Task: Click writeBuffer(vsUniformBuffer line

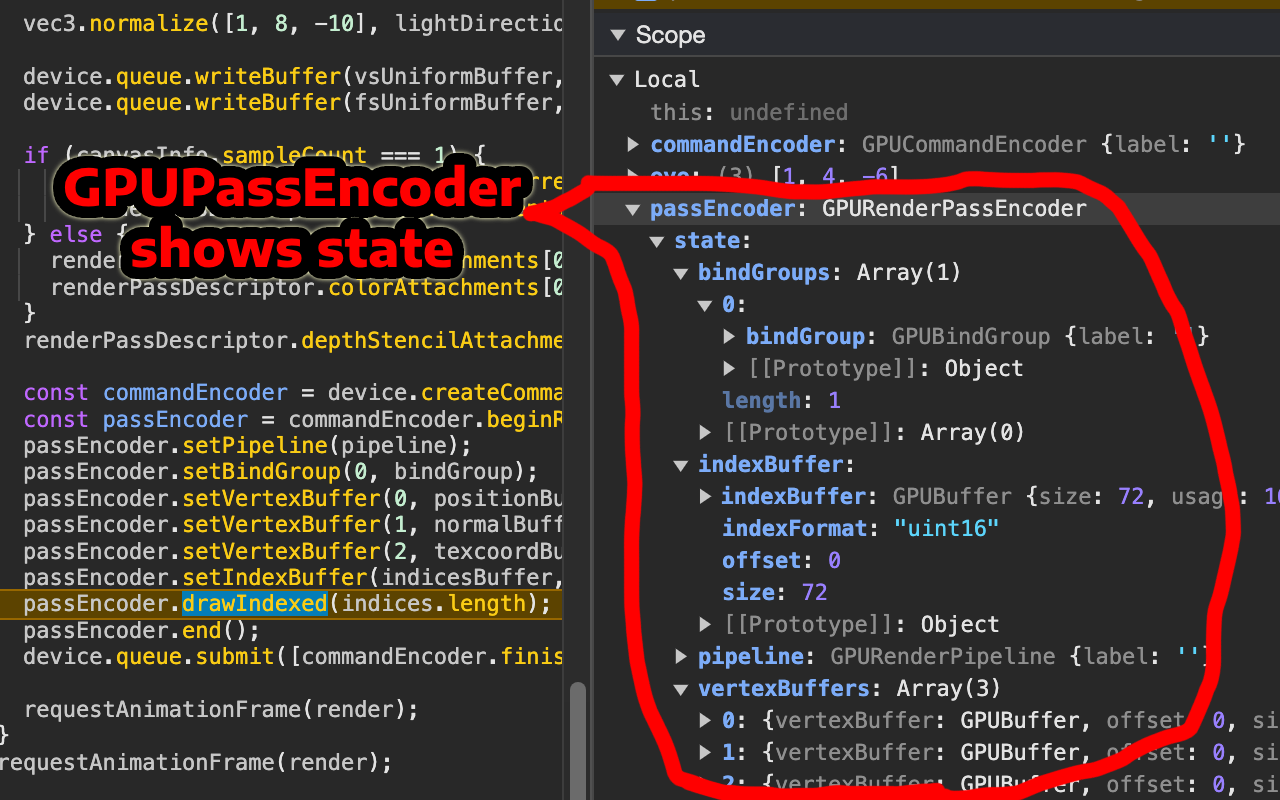Action: pyautogui.click(x=293, y=76)
